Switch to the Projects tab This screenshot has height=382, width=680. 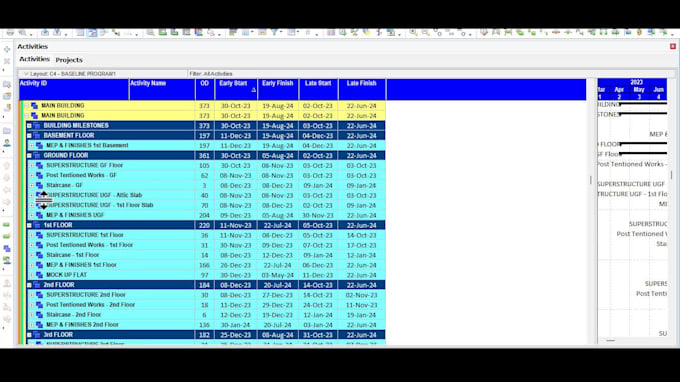[69, 60]
